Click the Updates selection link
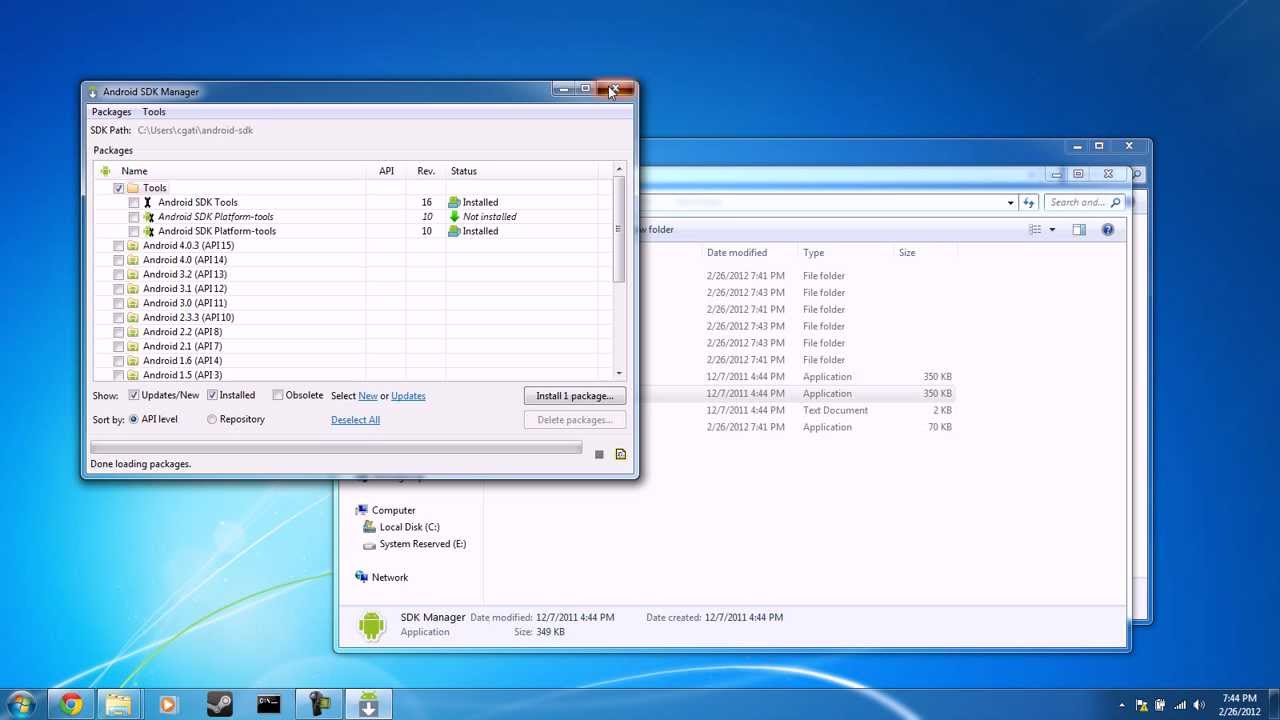Image resolution: width=1280 pixels, height=720 pixels. (x=408, y=396)
